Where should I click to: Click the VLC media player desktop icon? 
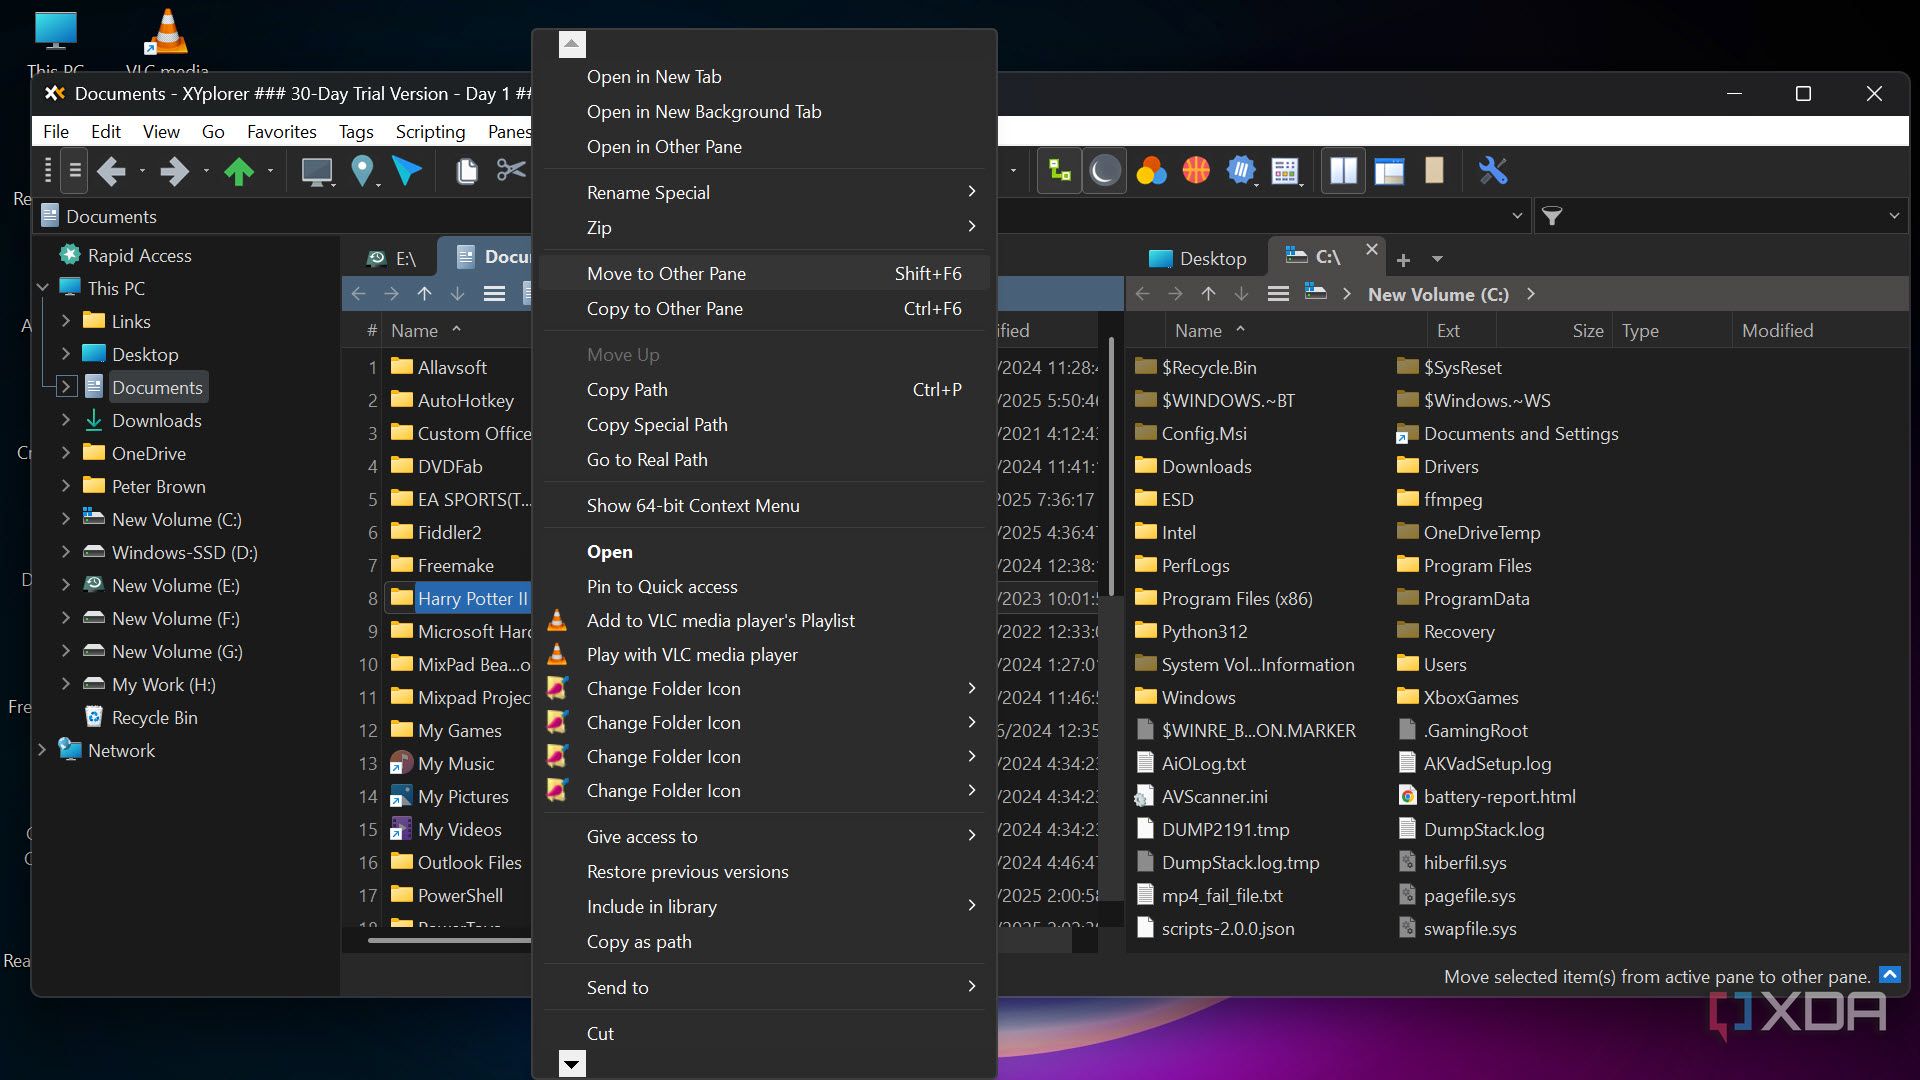point(167,42)
